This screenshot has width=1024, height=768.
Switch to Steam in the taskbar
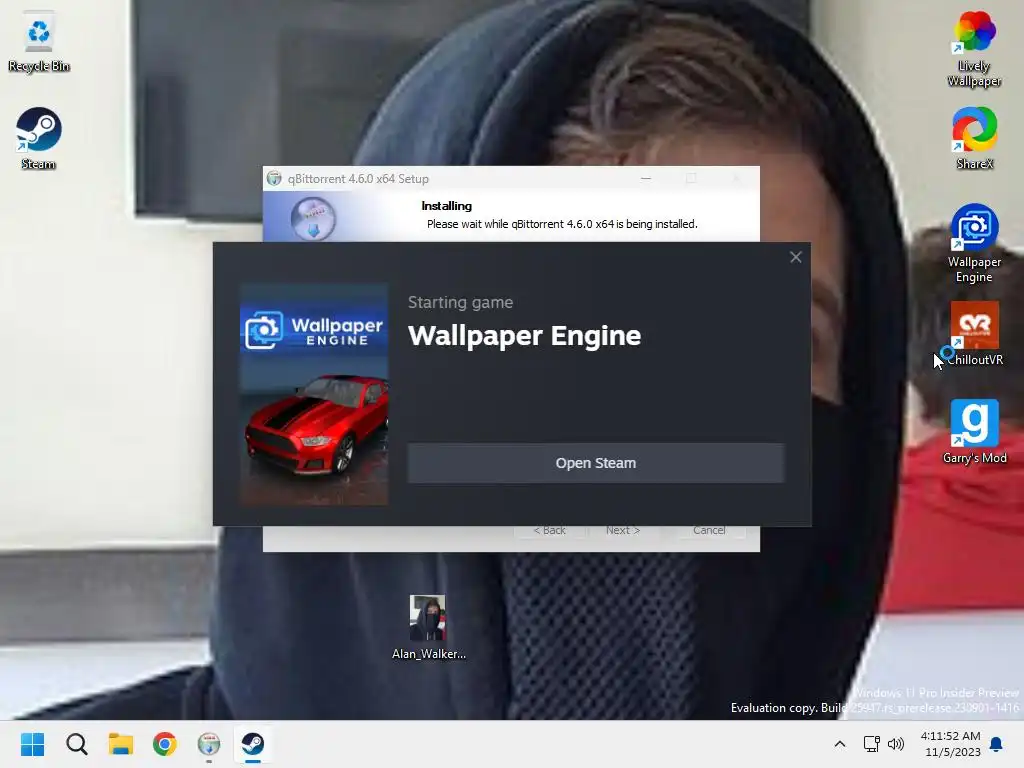(253, 744)
